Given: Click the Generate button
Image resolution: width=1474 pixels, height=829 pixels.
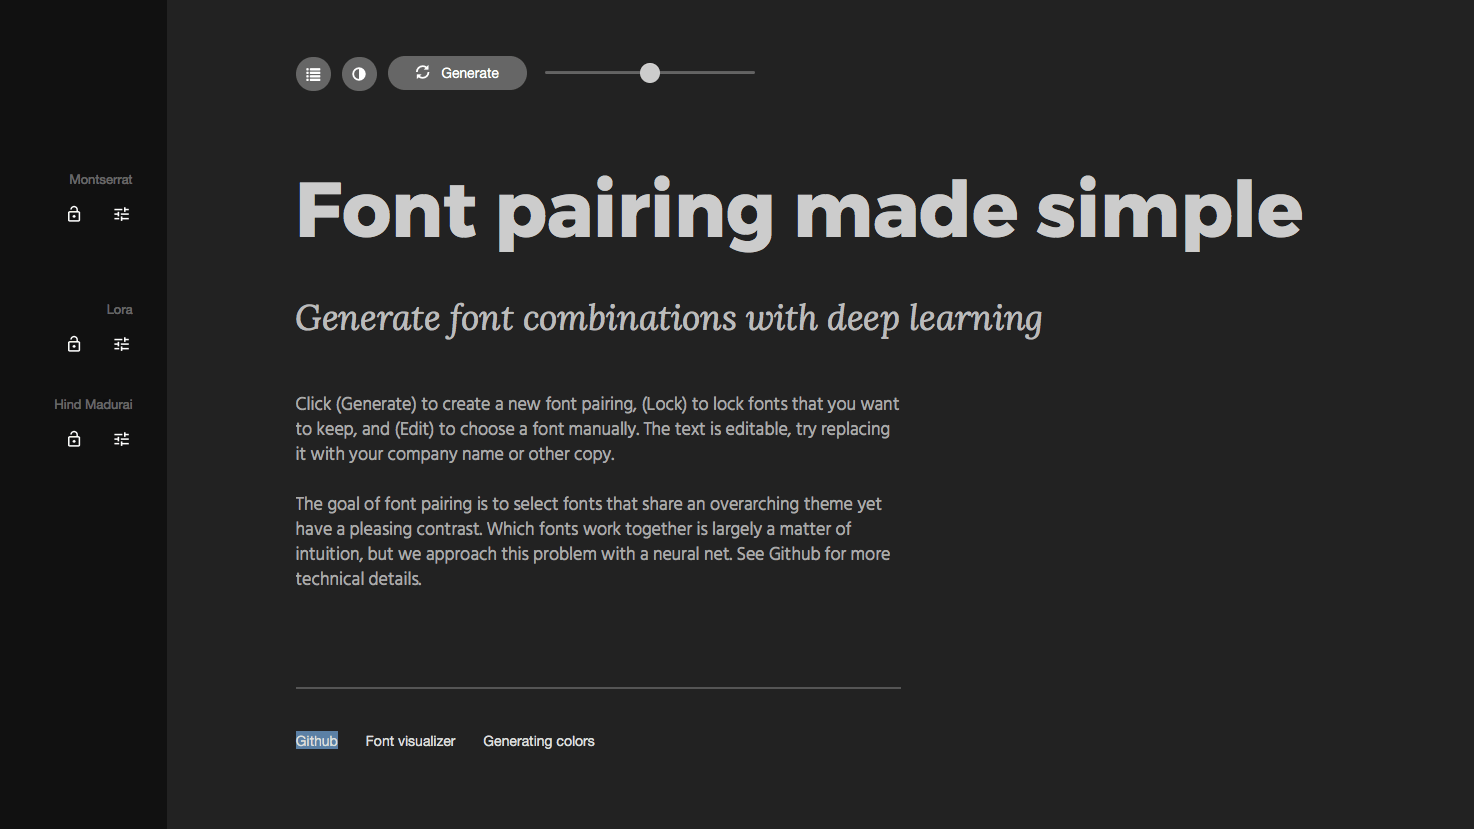Looking at the screenshot, I should [x=457, y=73].
